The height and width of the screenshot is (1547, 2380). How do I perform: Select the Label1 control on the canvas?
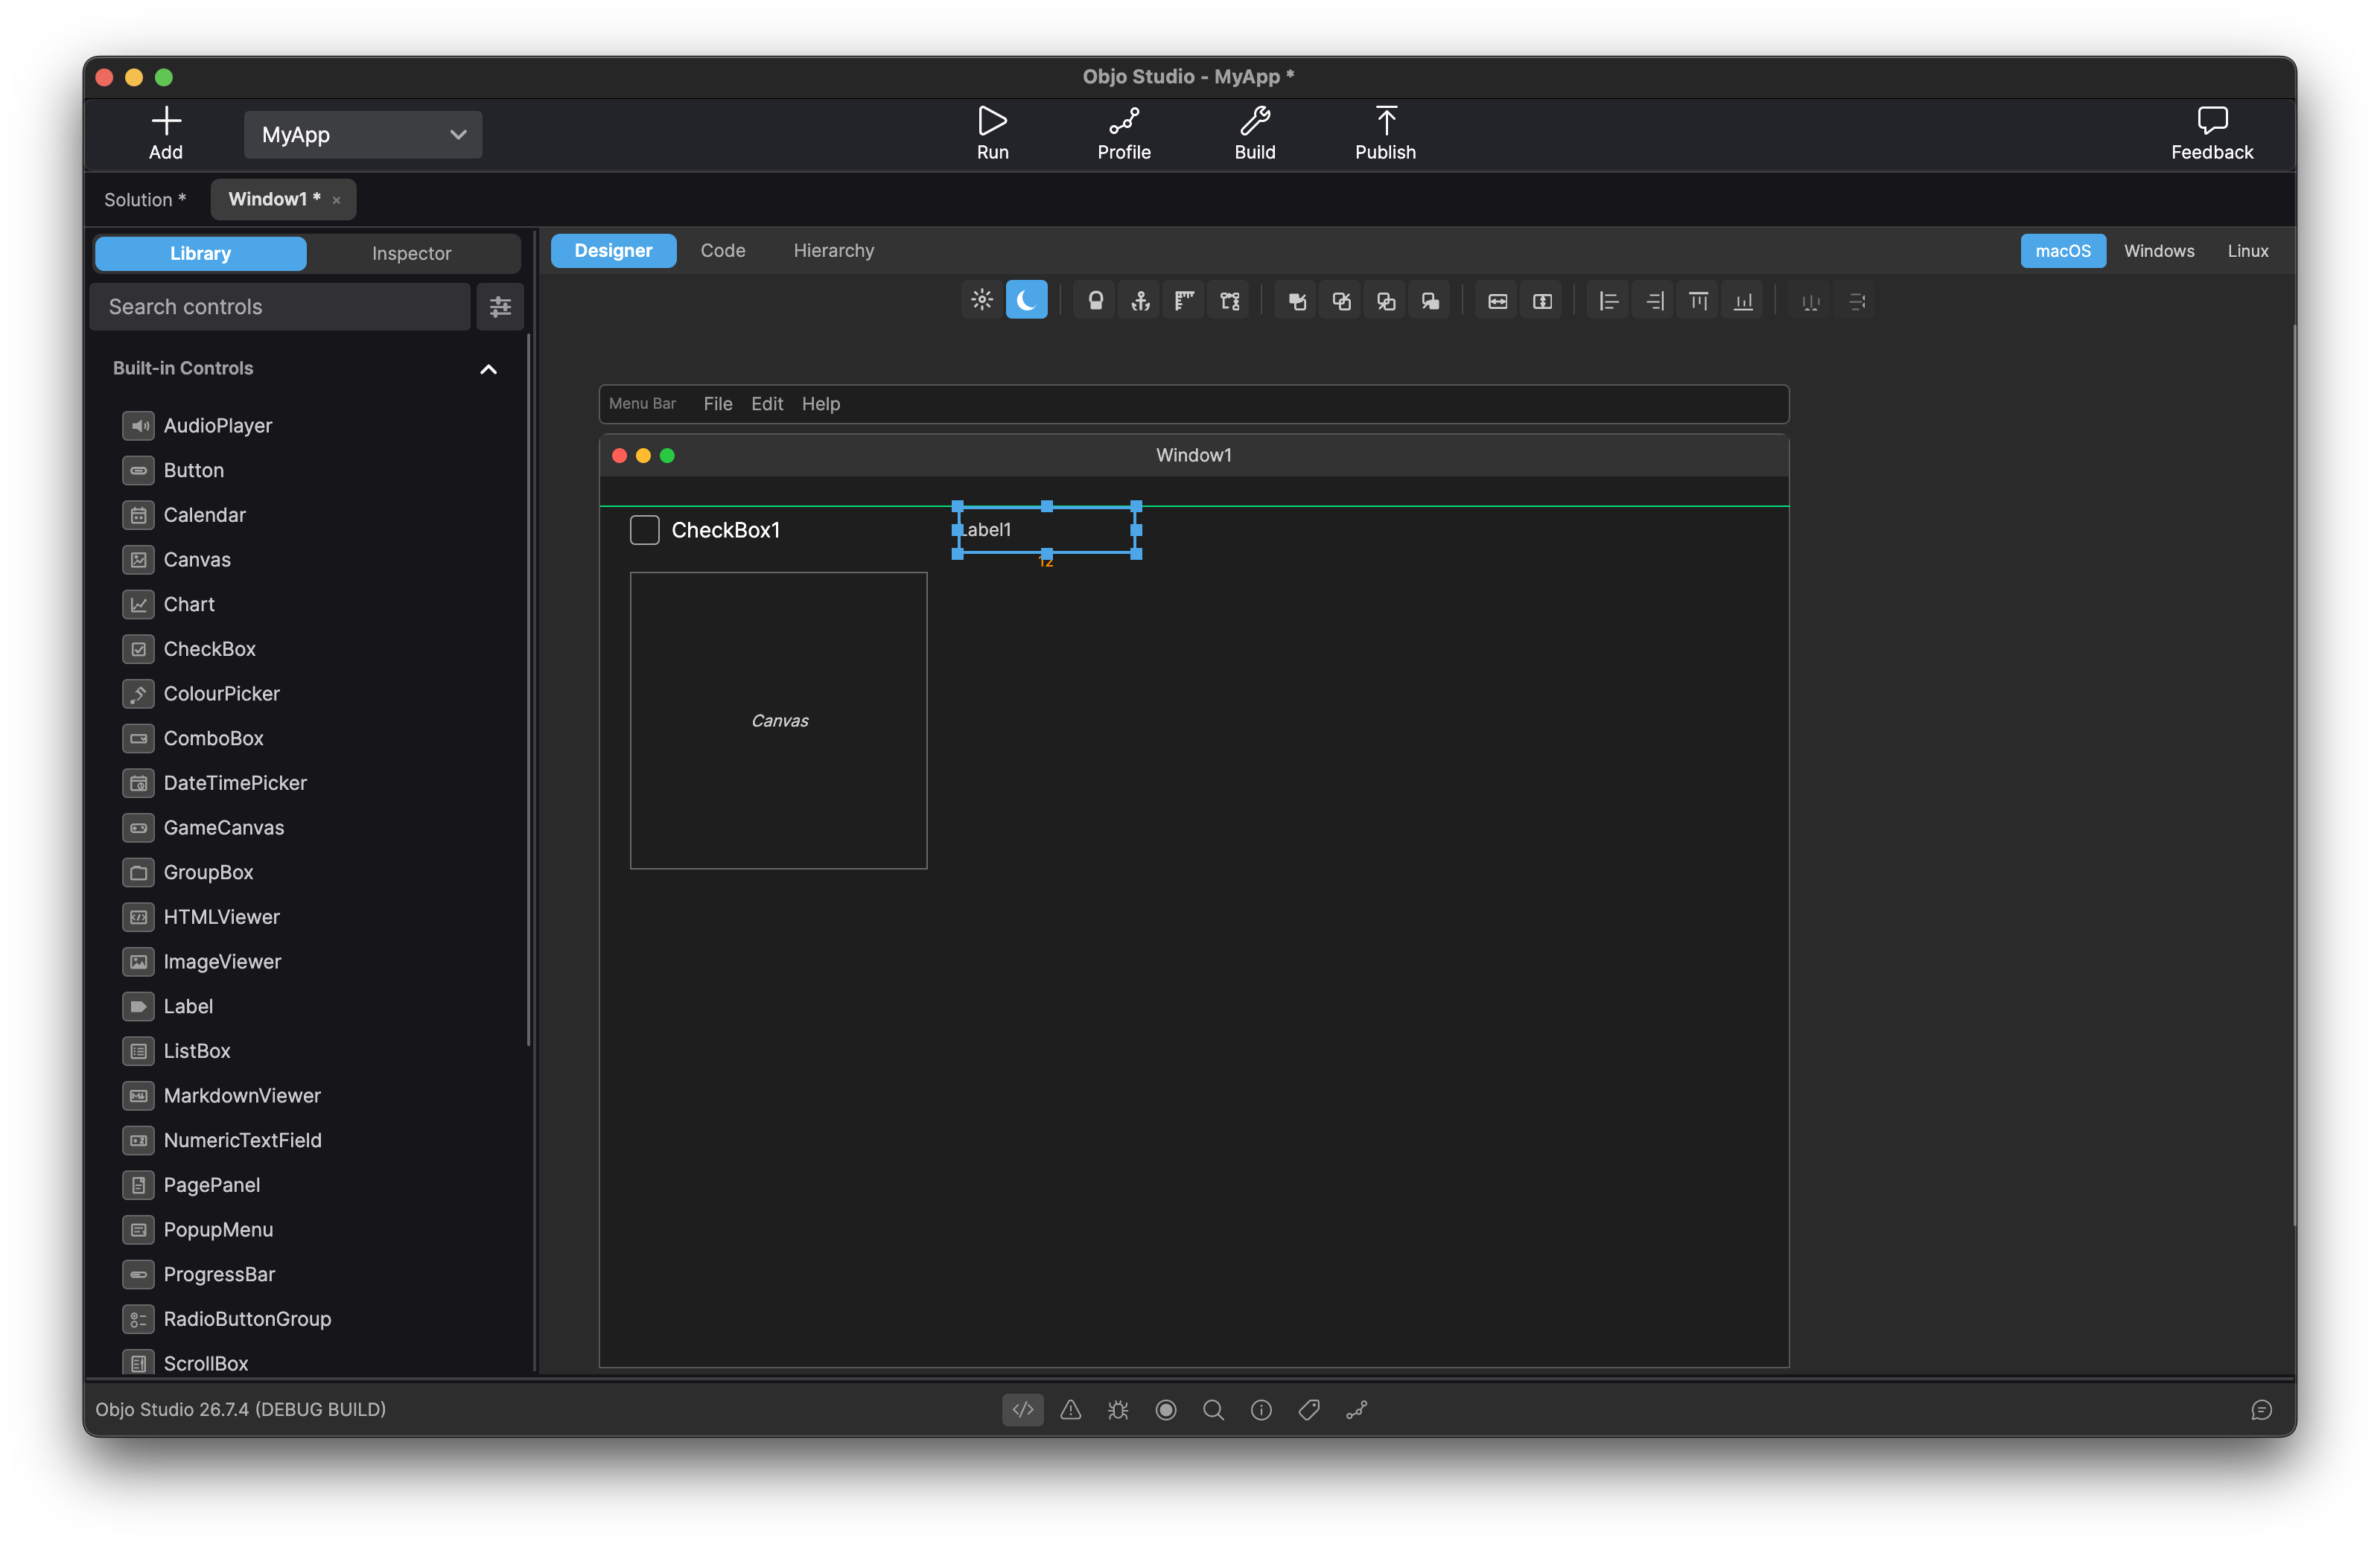(x=1047, y=530)
